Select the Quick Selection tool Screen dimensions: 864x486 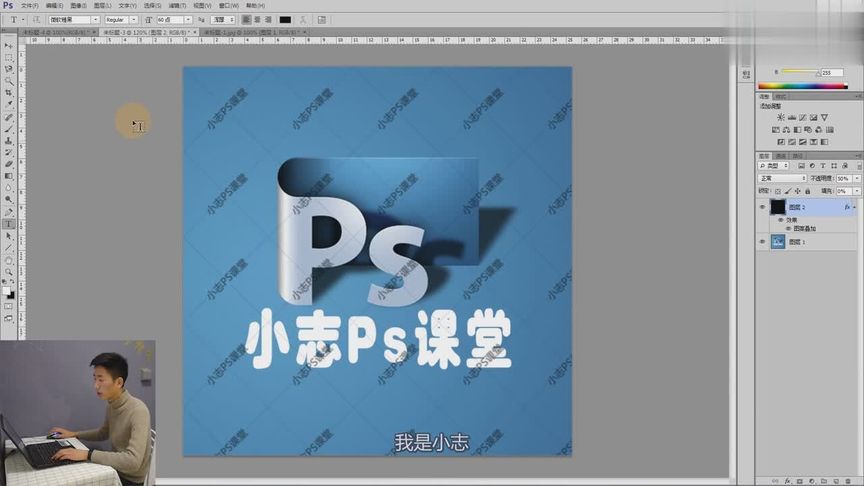(x=8, y=81)
